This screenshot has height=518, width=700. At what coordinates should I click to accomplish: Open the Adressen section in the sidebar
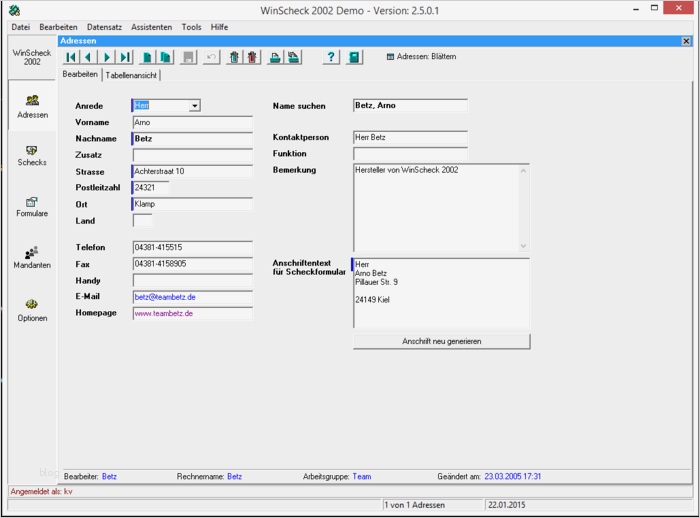tap(32, 106)
